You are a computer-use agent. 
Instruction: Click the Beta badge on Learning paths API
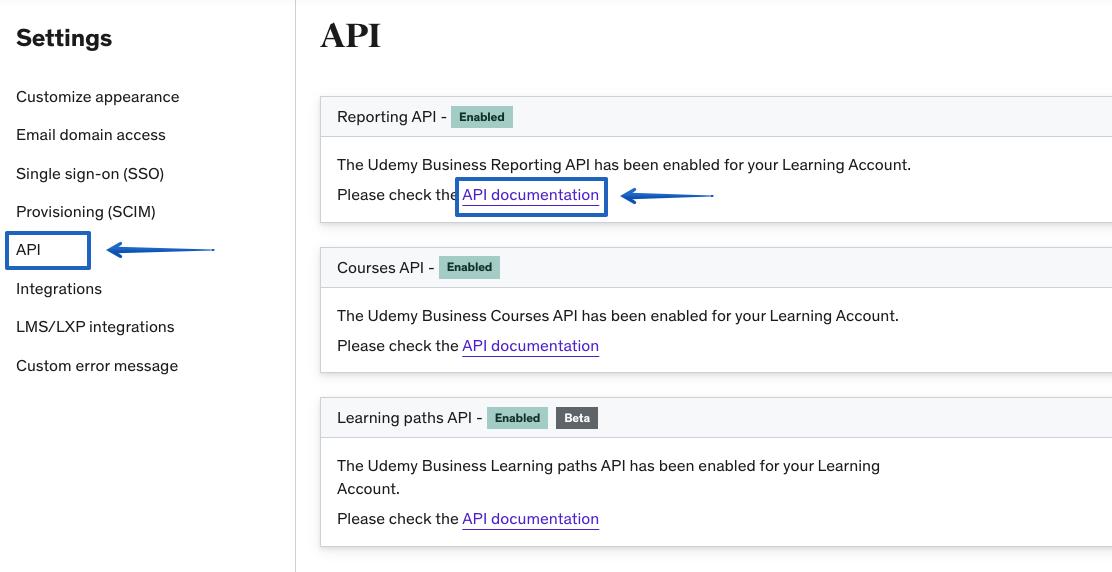[x=577, y=418]
